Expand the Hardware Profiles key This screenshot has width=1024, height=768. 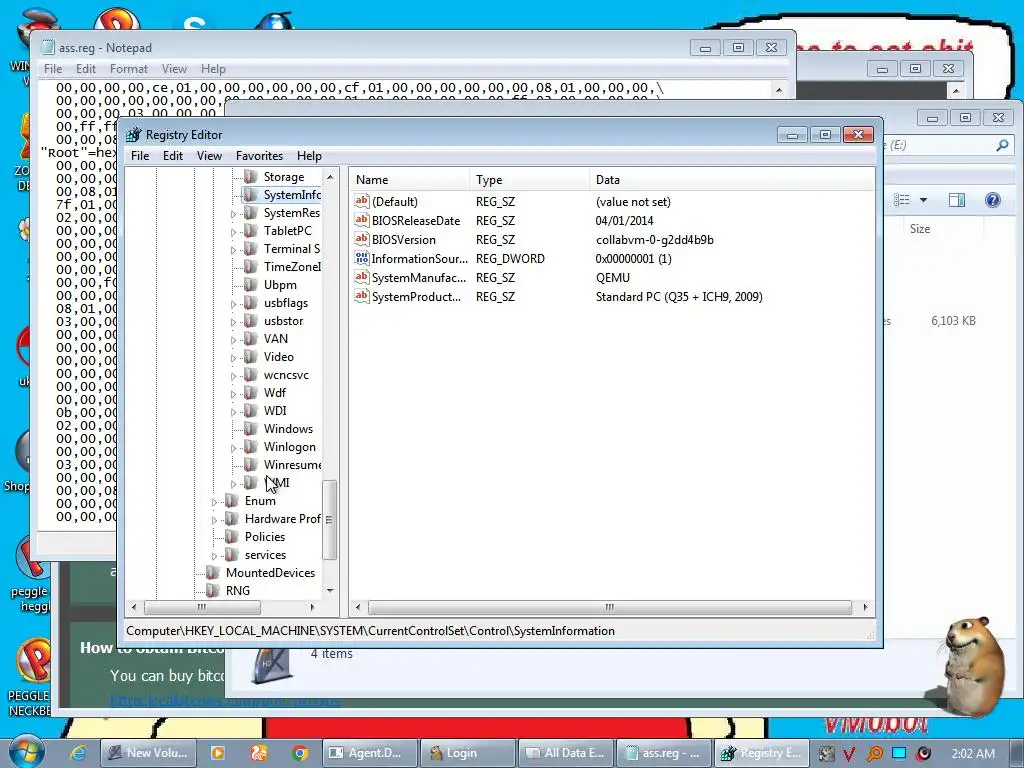pyautogui.click(x=214, y=520)
